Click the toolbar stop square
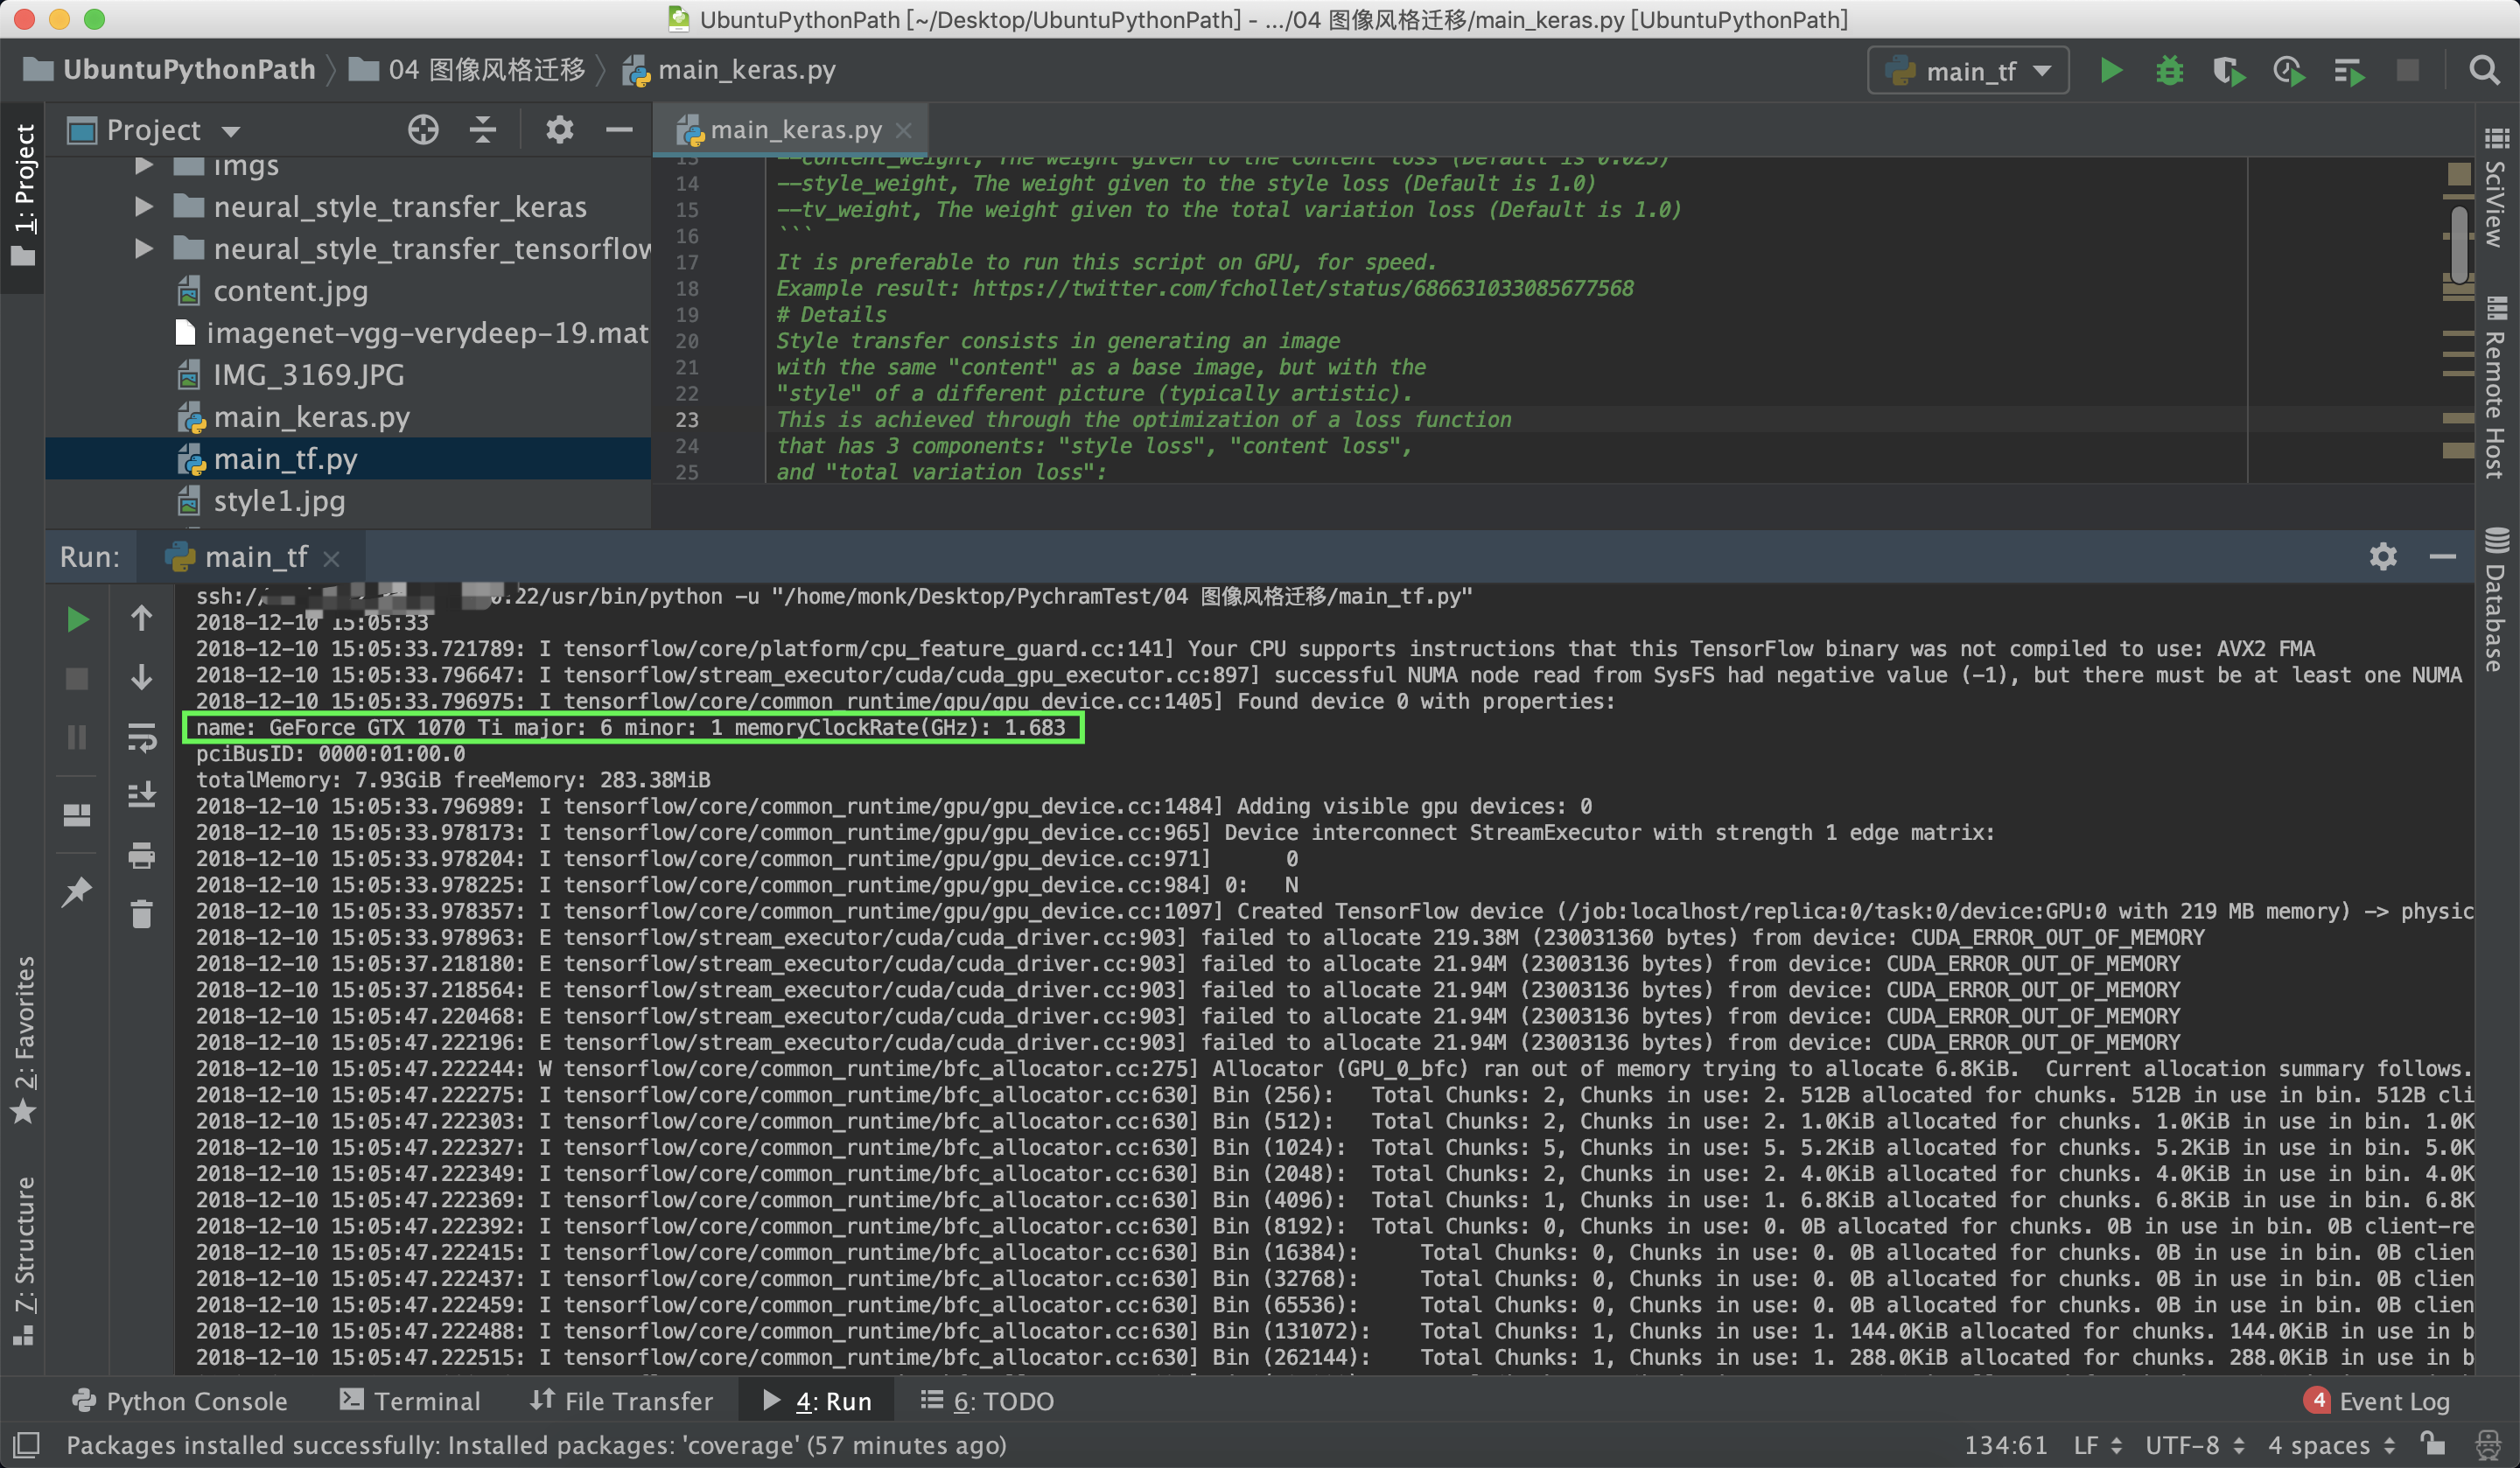Image resolution: width=2520 pixels, height=1468 pixels. 2408,71
